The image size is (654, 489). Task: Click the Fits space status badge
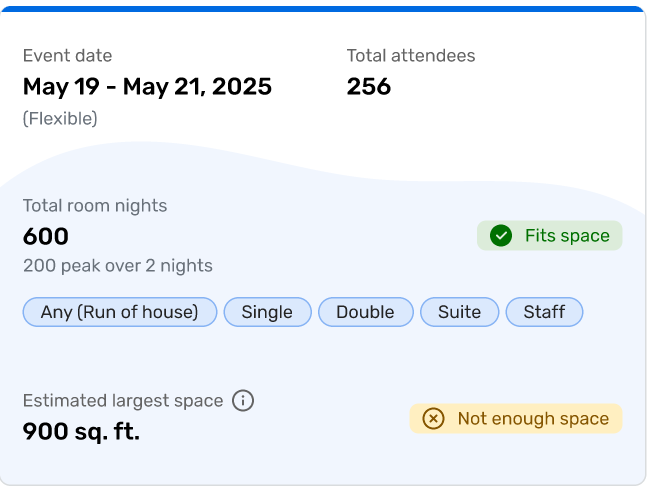(550, 236)
